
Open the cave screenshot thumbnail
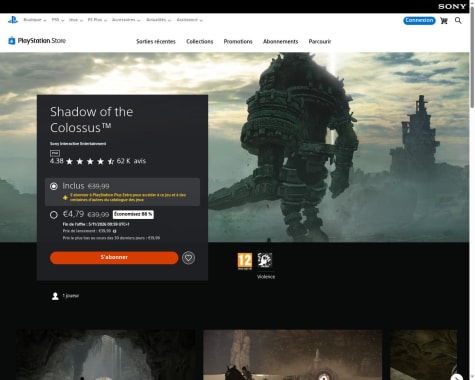coord(106,355)
